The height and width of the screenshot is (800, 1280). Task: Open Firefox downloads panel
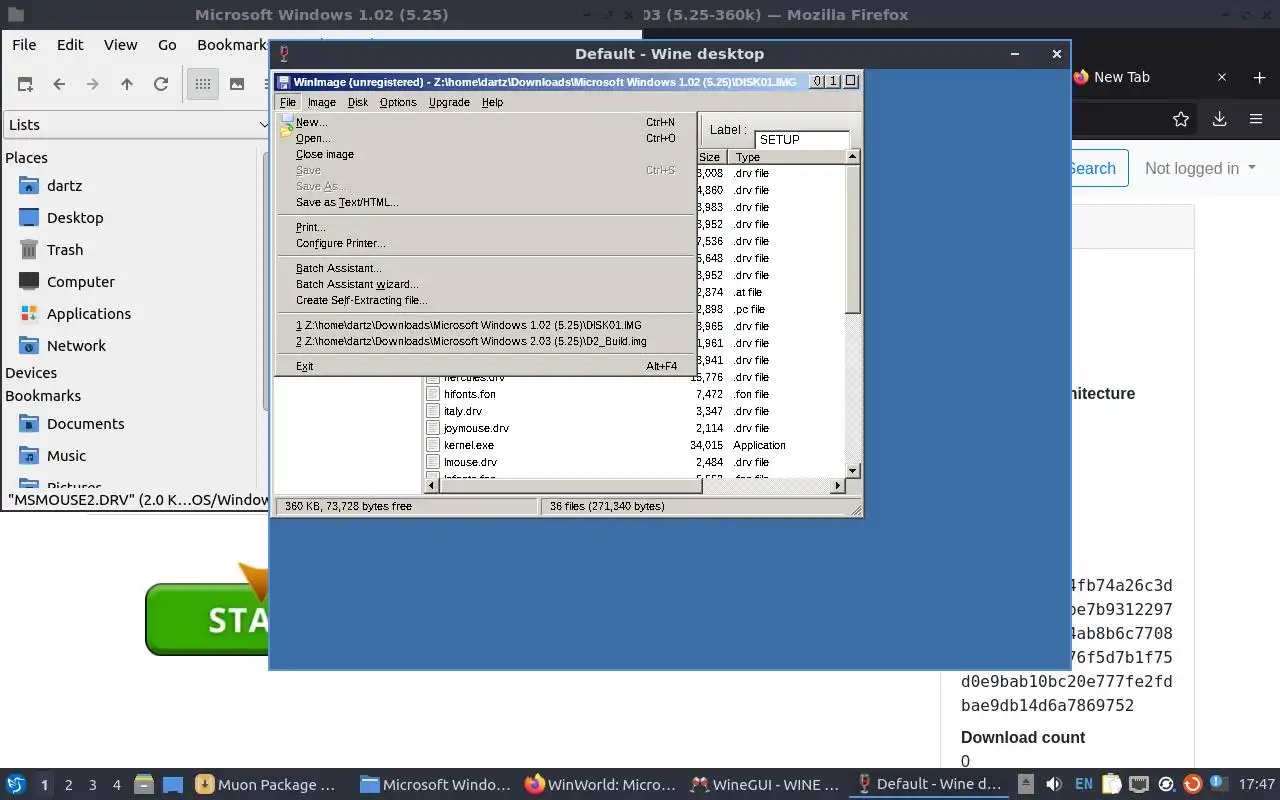(x=1219, y=119)
